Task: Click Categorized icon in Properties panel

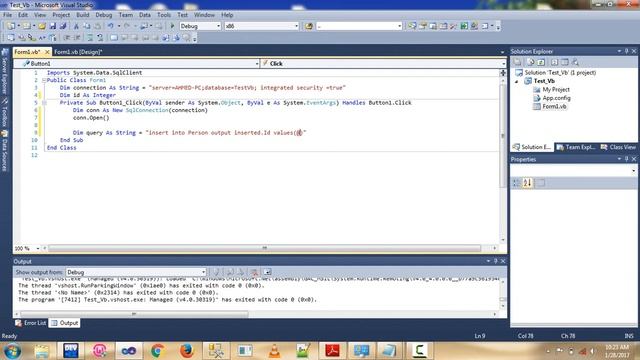Action: 517,183
